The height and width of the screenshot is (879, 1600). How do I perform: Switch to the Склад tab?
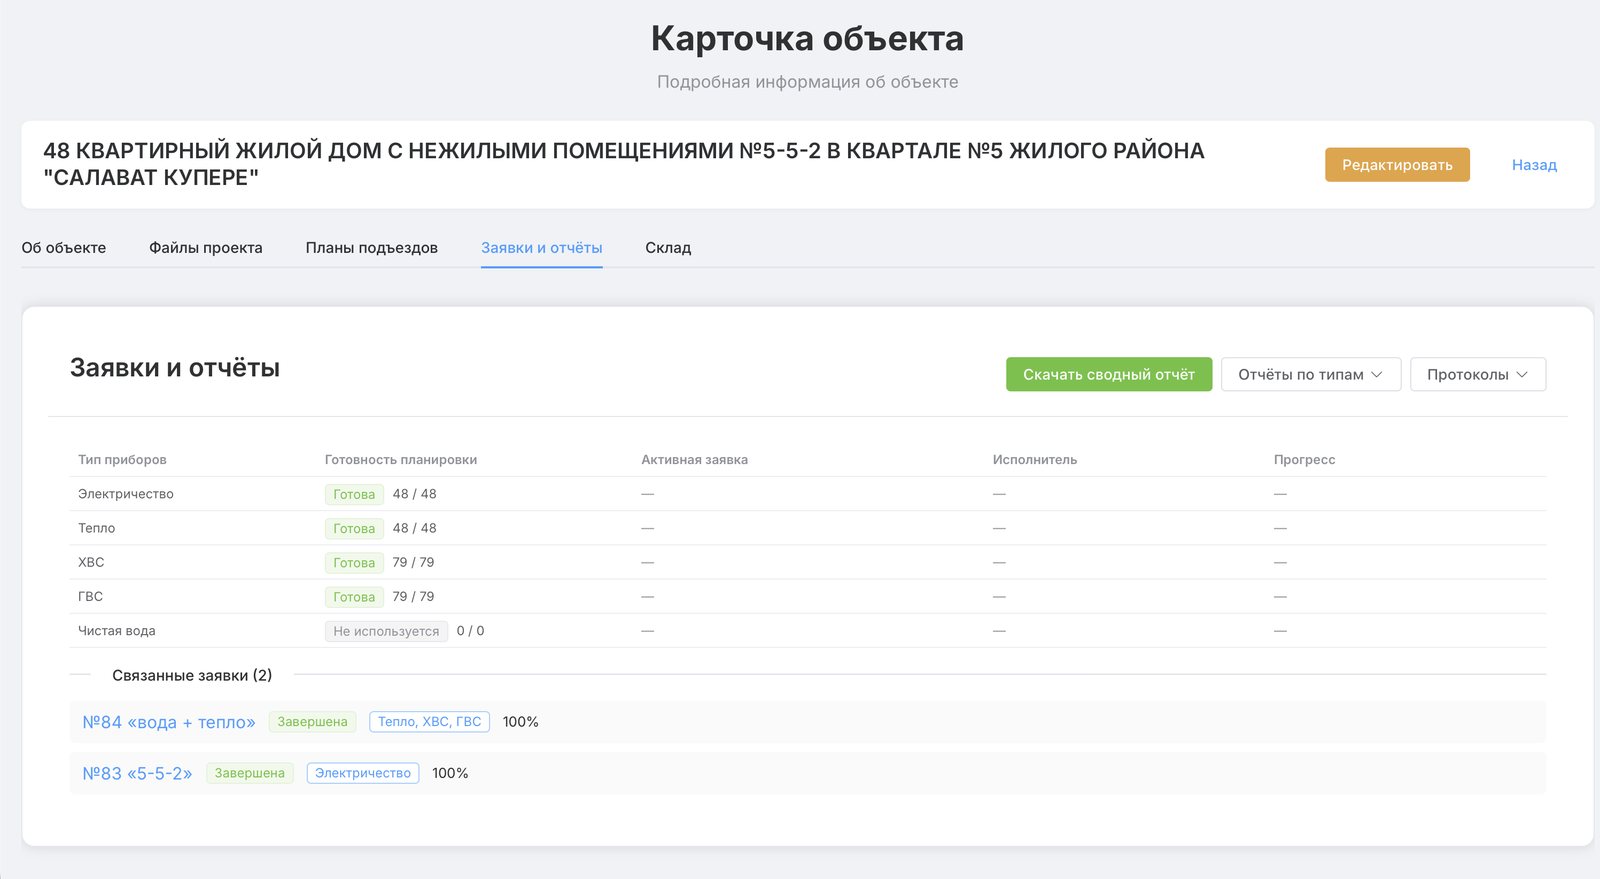tap(668, 248)
